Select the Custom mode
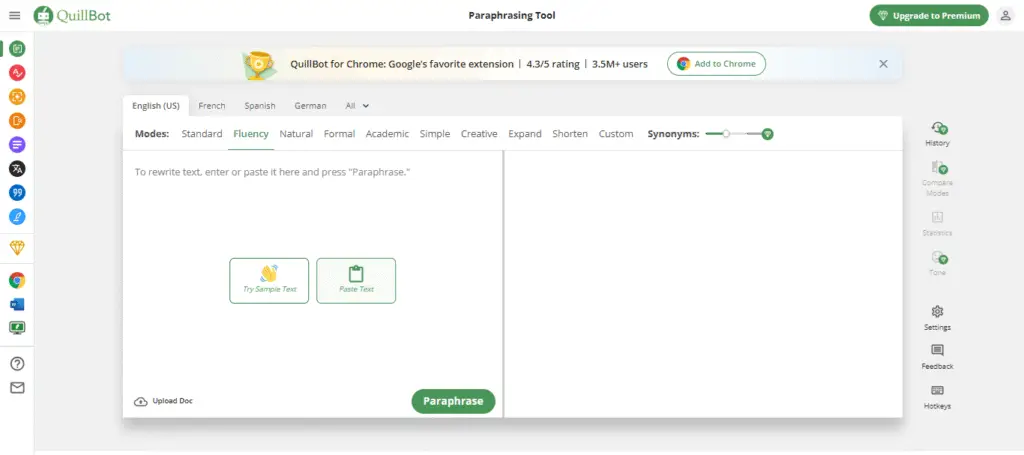The height and width of the screenshot is (455, 1024). click(616, 134)
